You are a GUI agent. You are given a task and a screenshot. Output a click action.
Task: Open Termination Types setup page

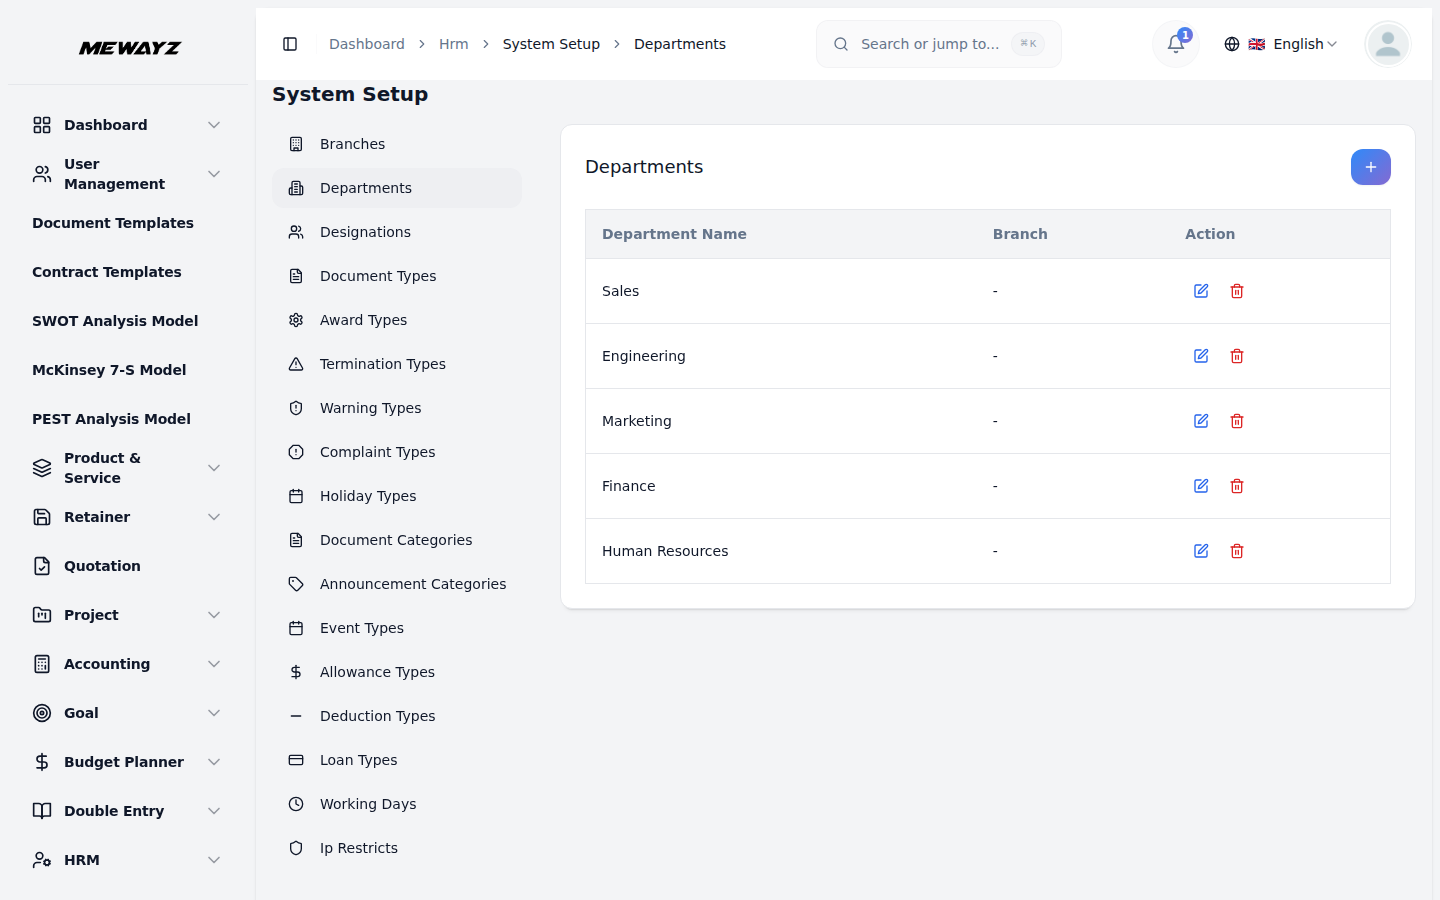397,364
